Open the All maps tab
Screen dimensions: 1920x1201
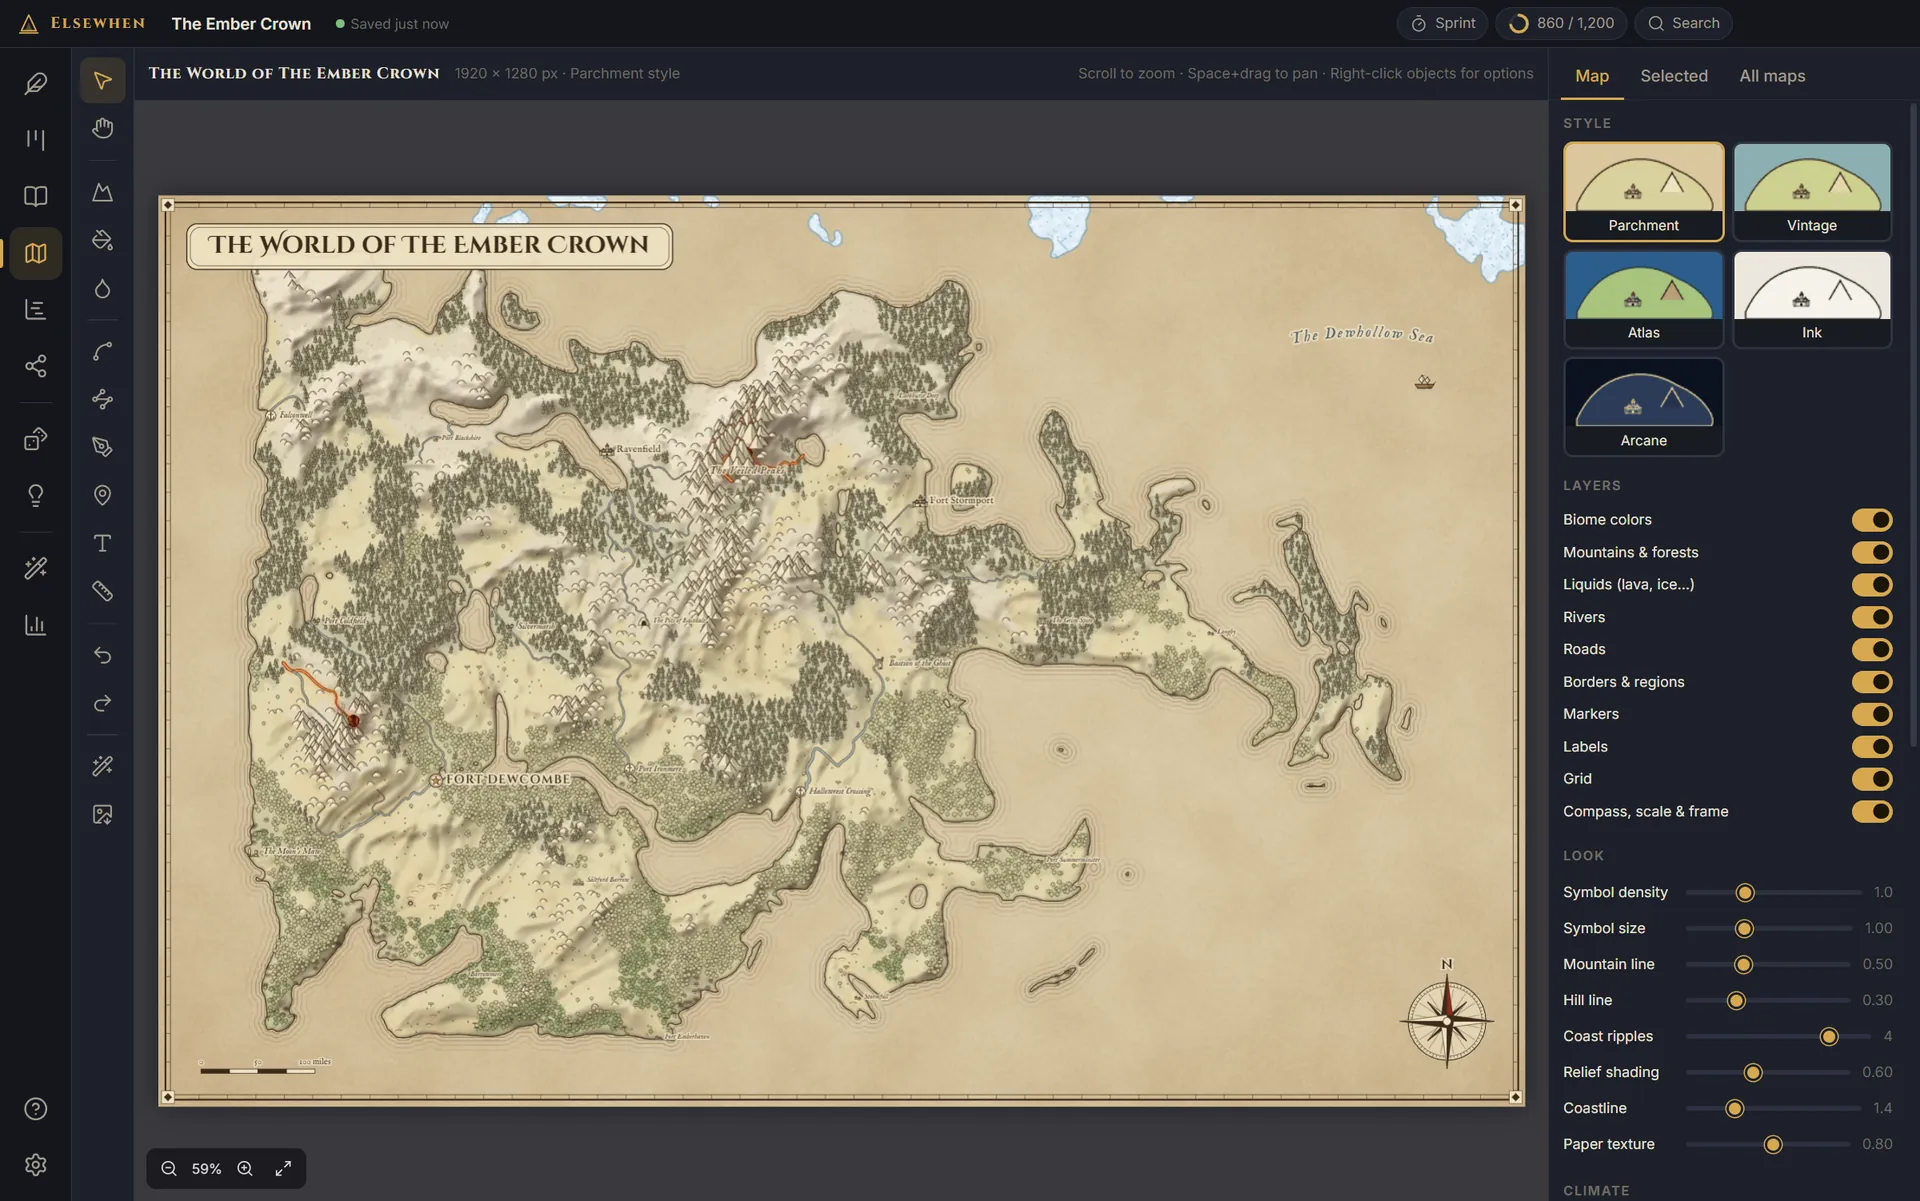[1771, 76]
